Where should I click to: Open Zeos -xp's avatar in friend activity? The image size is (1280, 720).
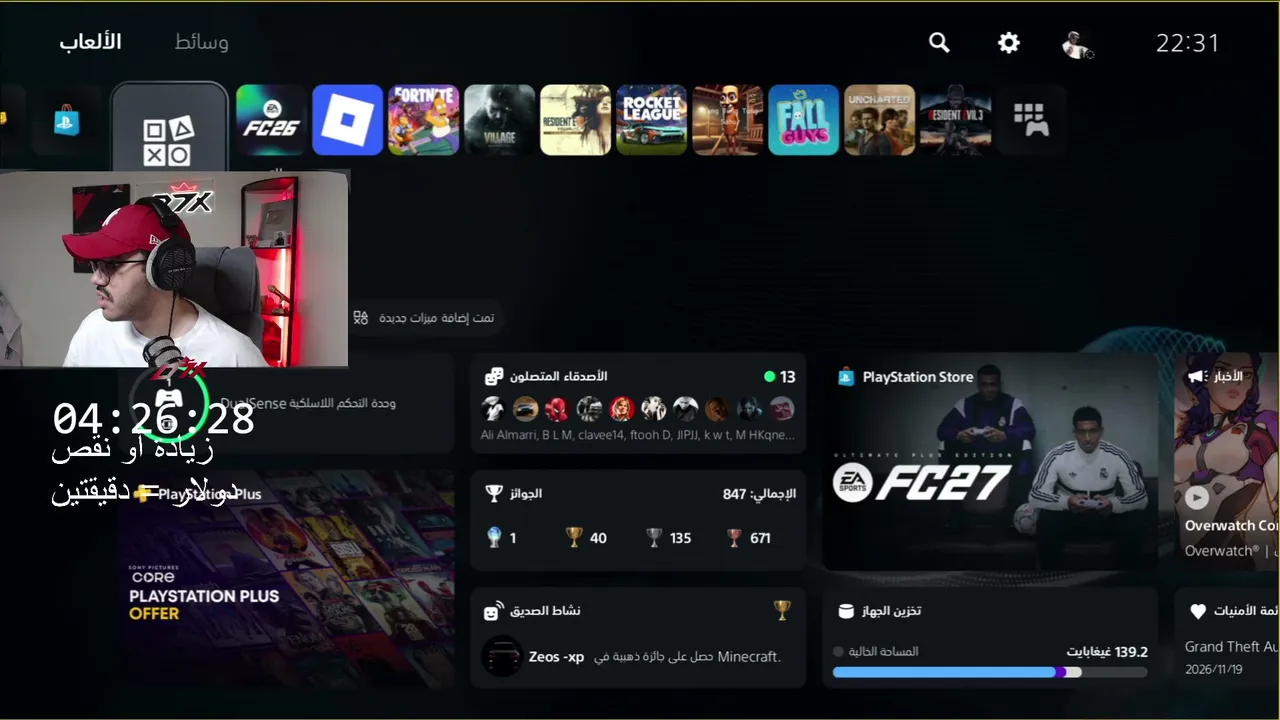[502, 657]
